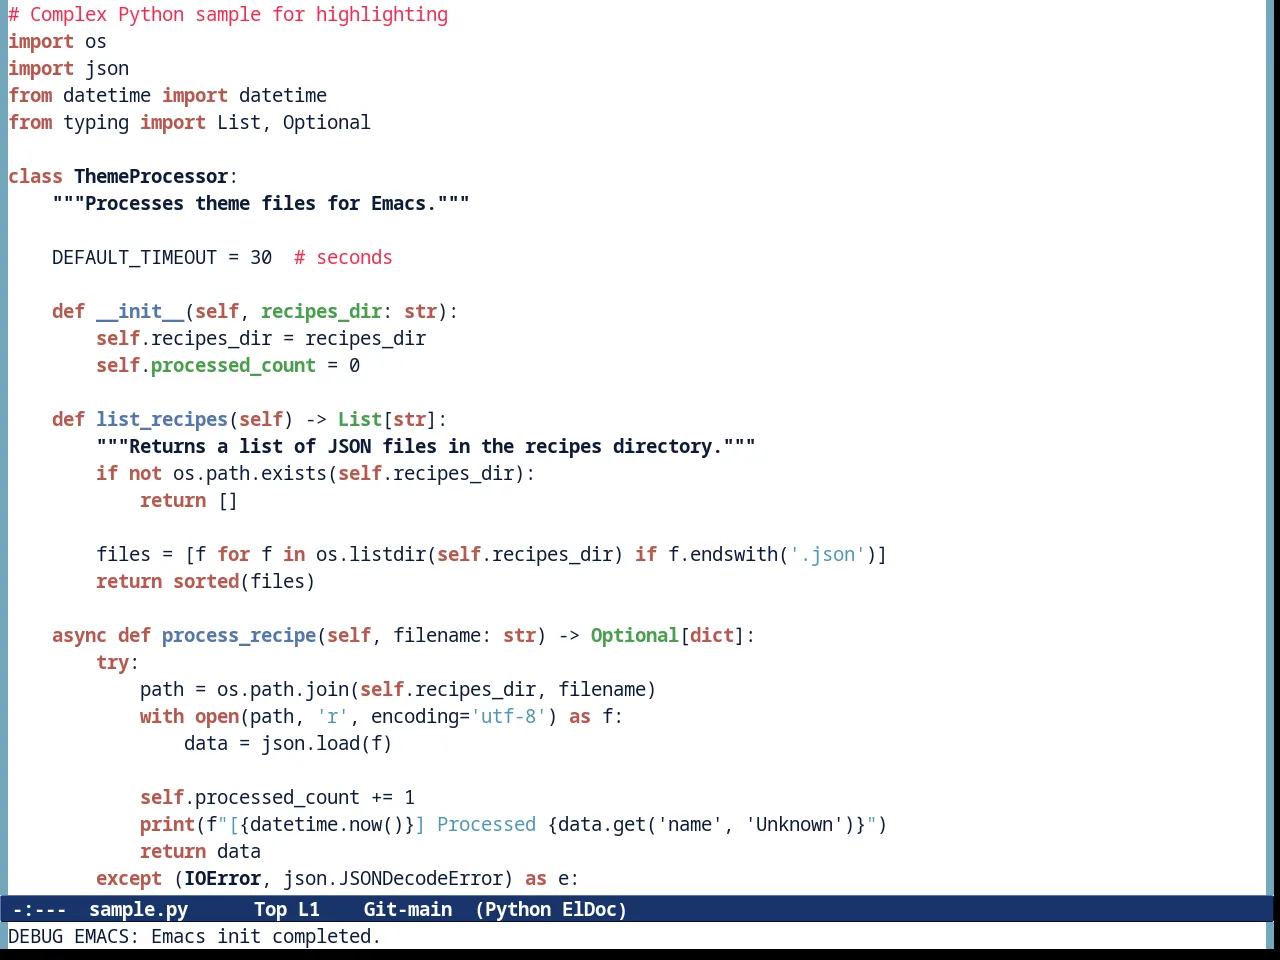Click the 'return data' statement
The height and width of the screenshot is (960, 1280).
200,852
